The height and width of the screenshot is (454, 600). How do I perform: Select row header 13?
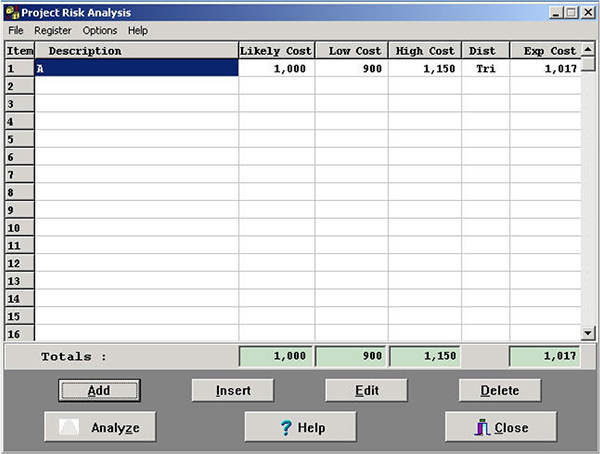[20, 281]
